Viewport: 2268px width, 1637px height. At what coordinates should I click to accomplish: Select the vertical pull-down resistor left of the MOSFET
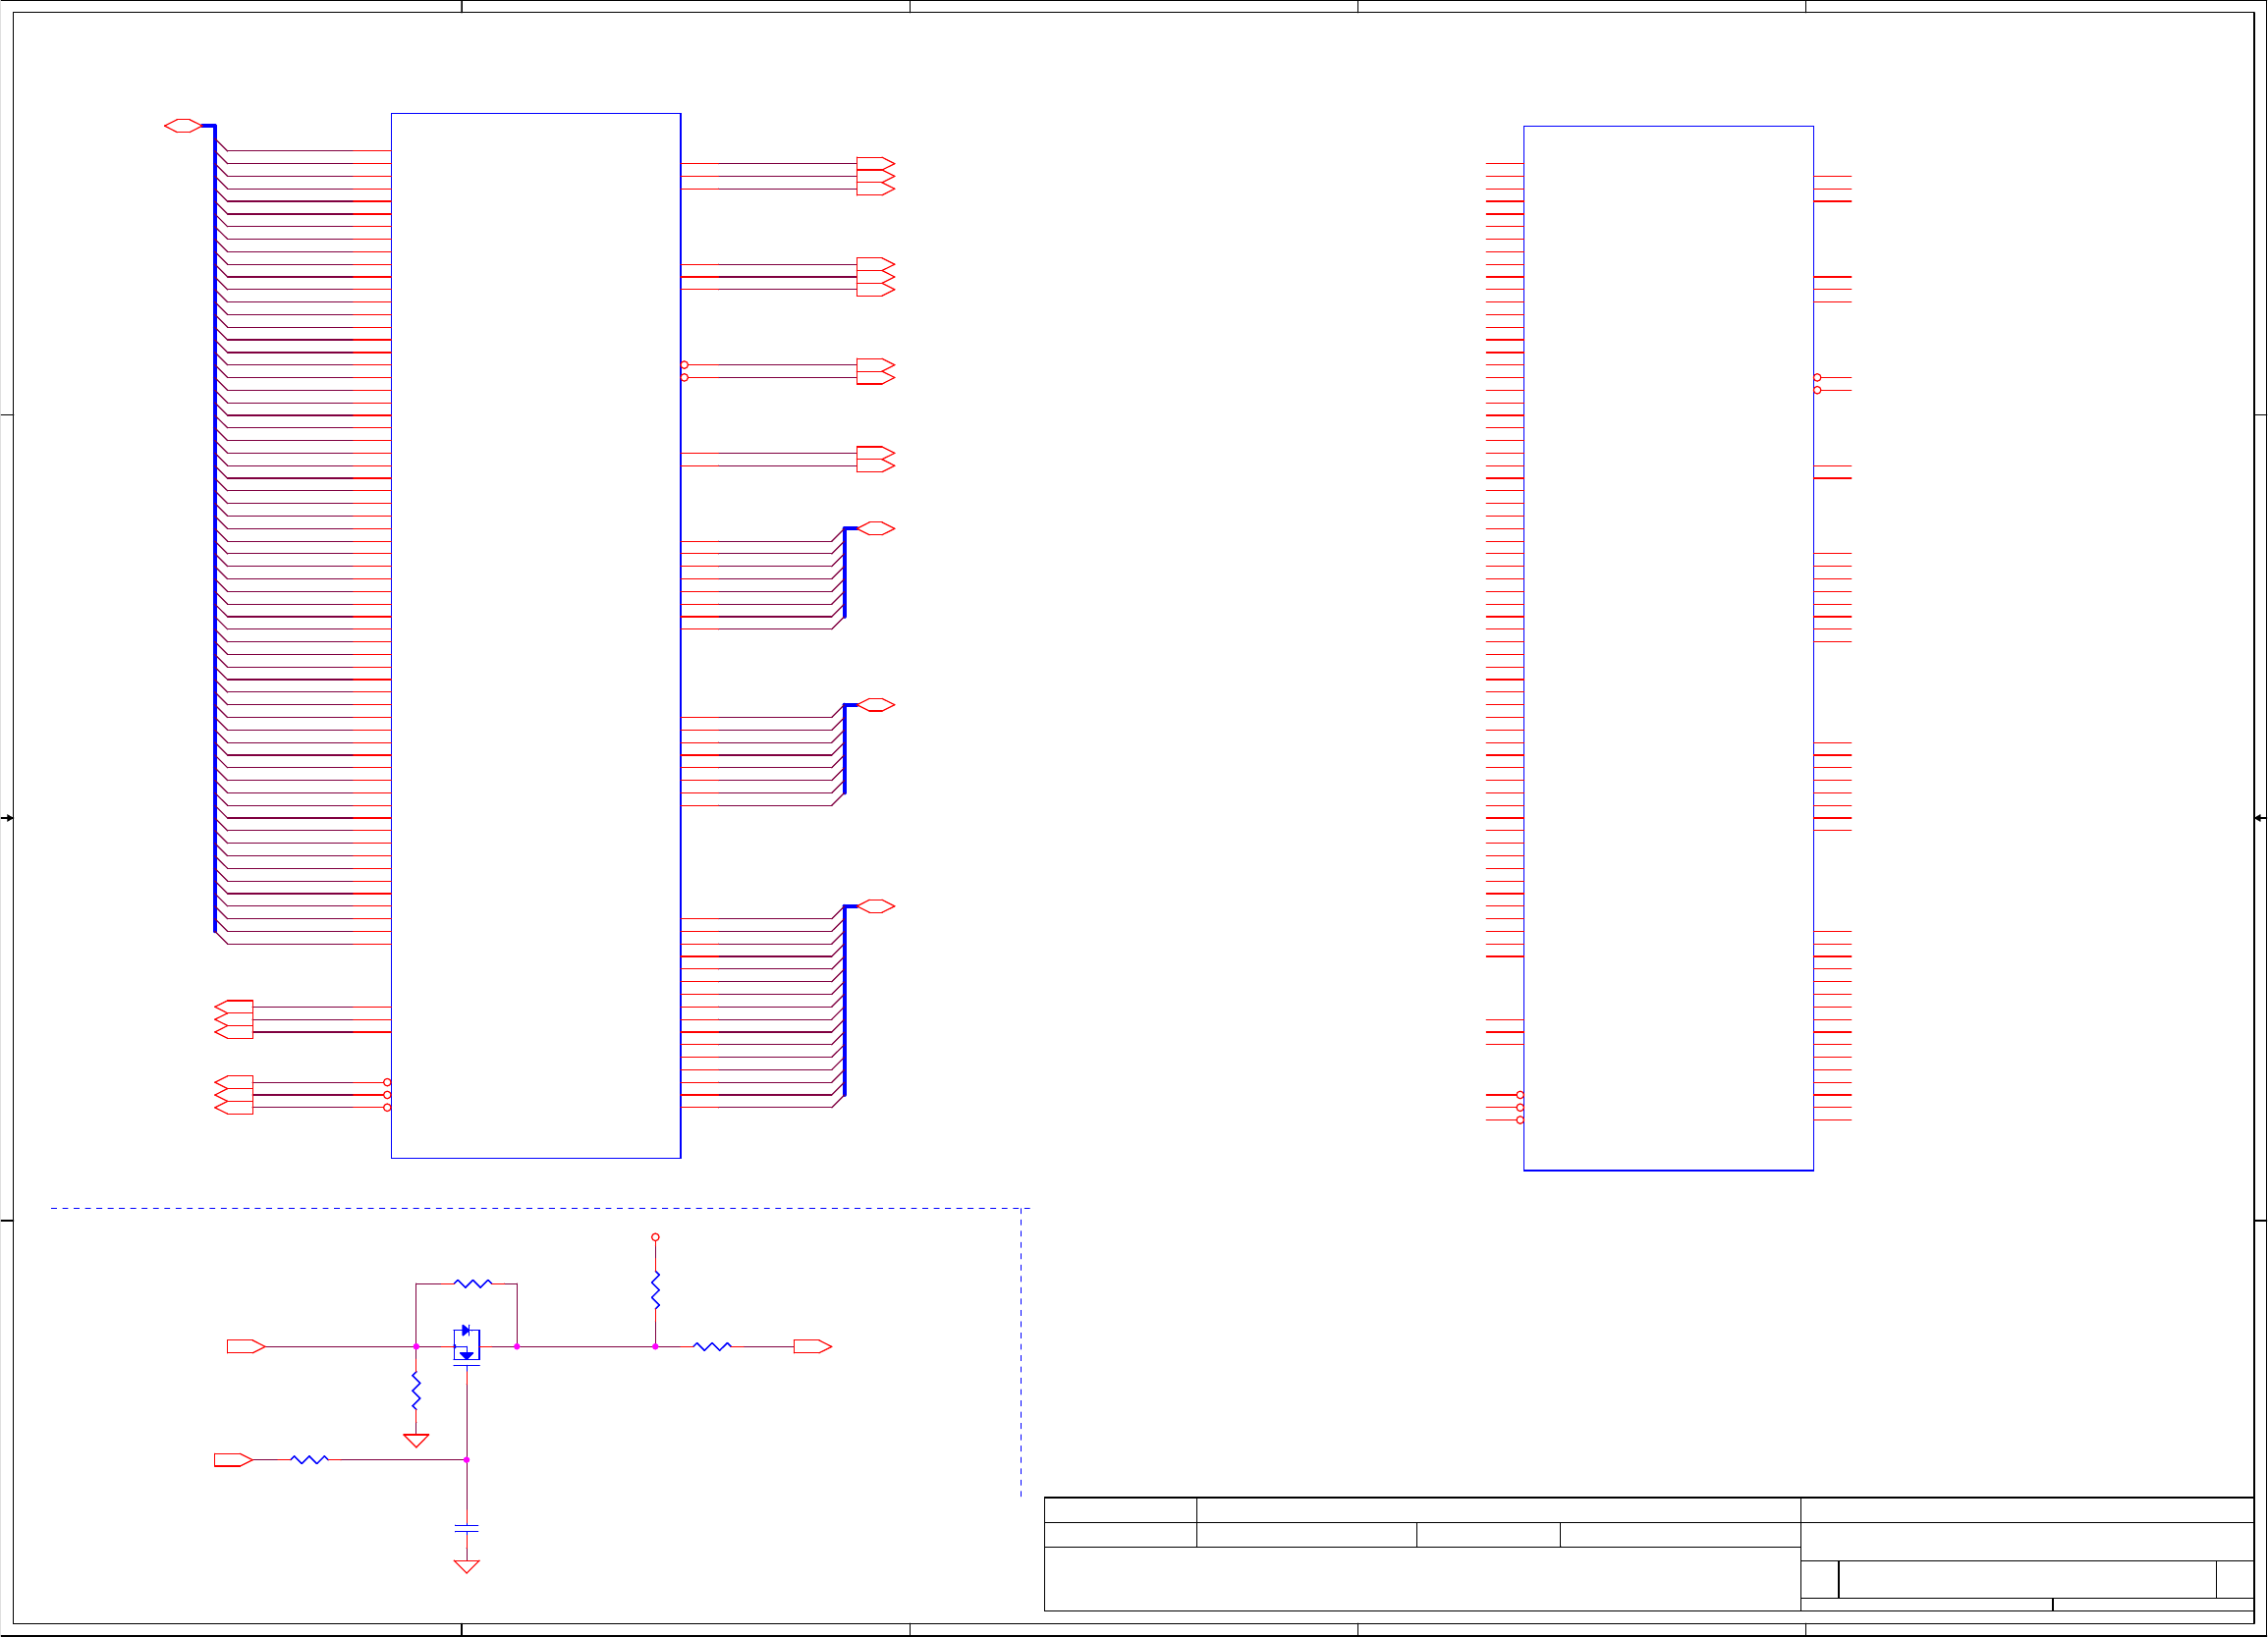click(x=416, y=1390)
